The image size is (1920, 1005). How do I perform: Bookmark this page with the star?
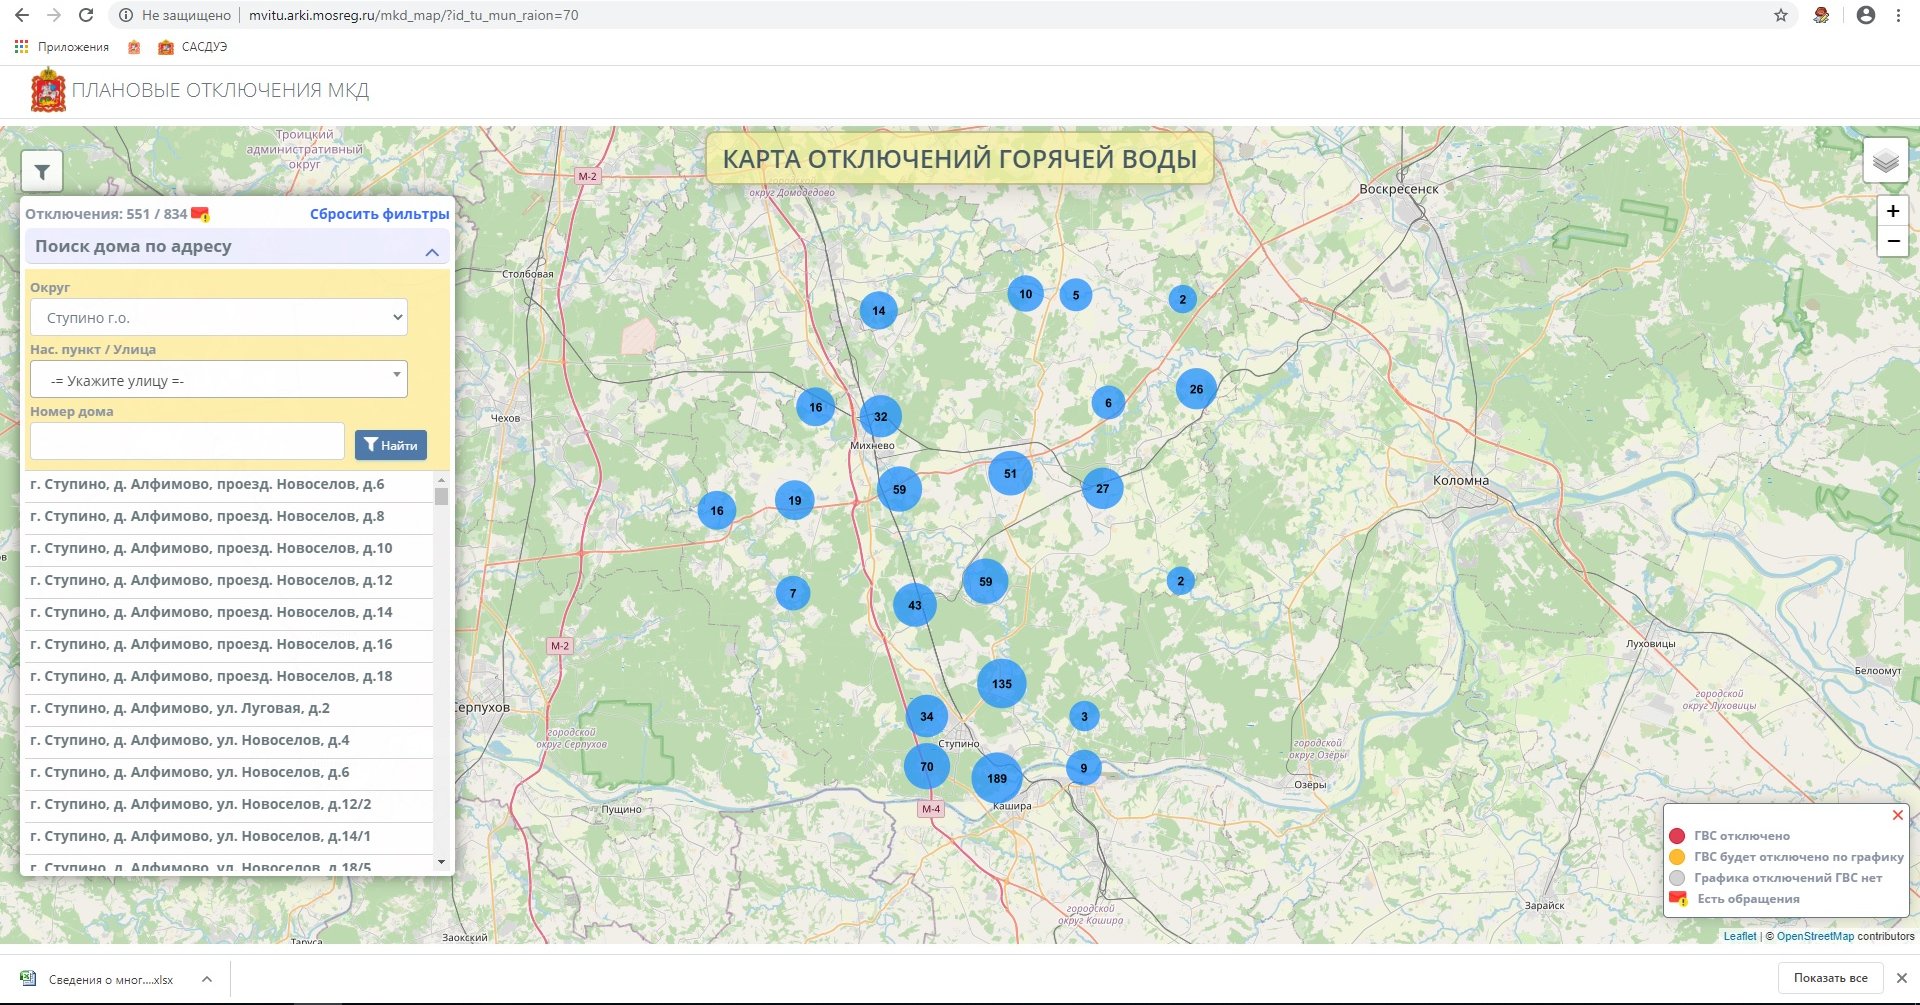pos(1780,15)
